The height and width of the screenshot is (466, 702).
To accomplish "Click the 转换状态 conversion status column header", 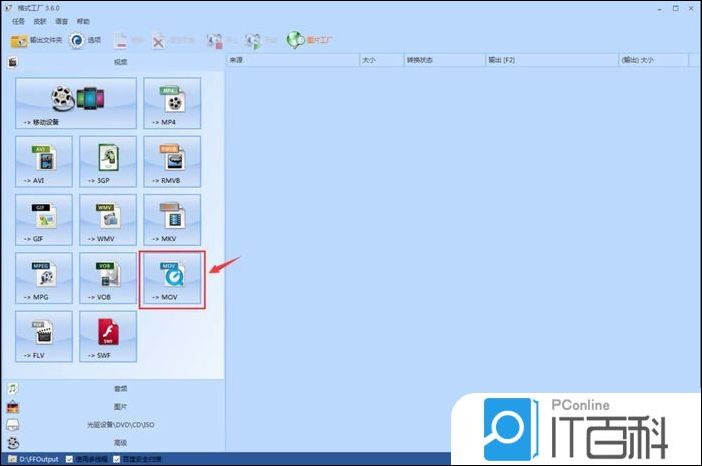I will pos(445,60).
